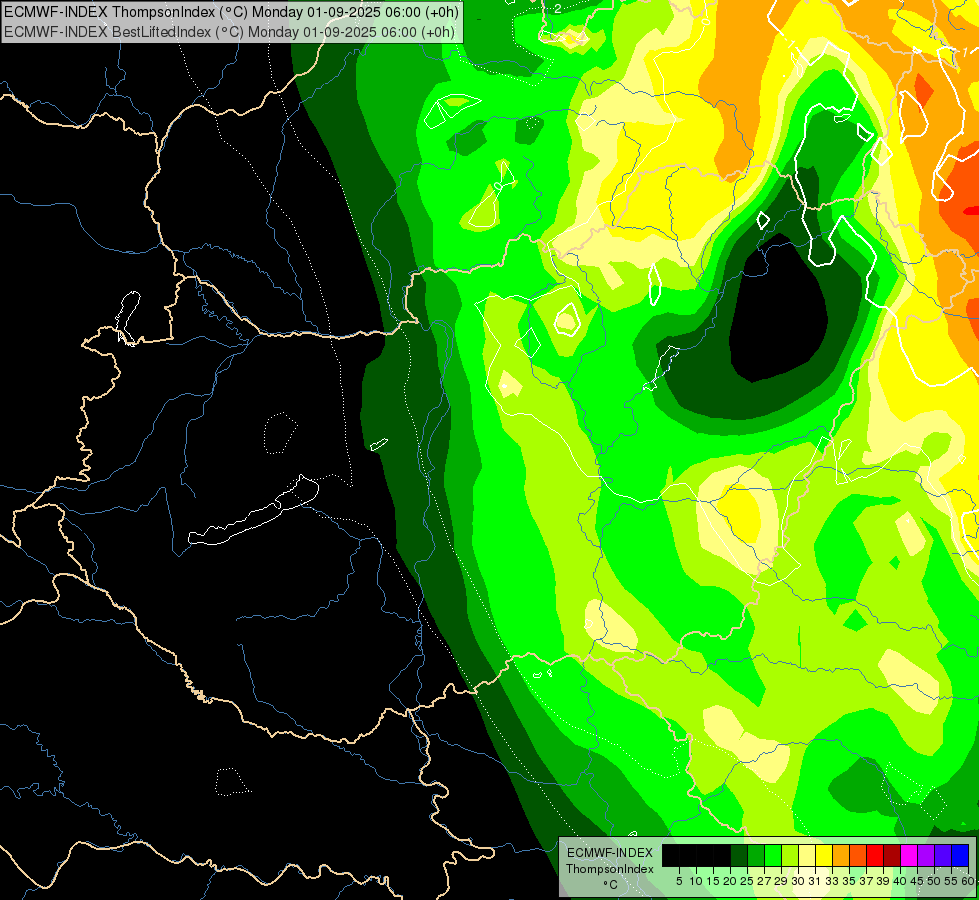Click the orange 33–35 legend swatch

pyautogui.click(x=841, y=855)
